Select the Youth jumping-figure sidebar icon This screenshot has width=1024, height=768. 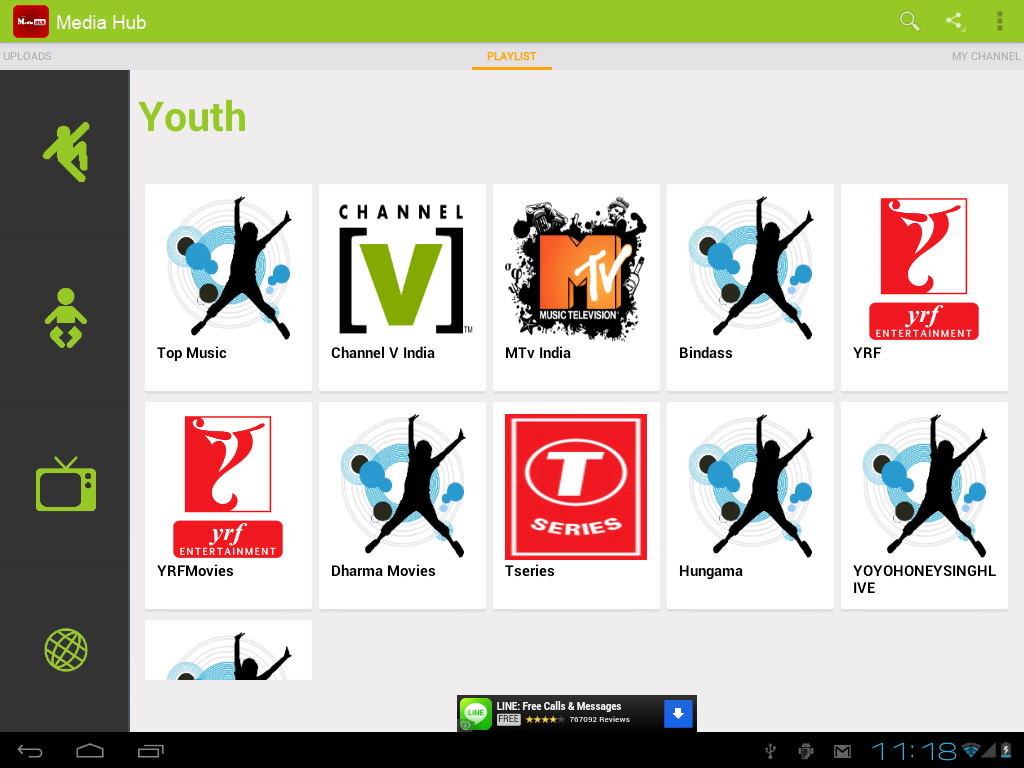point(66,152)
